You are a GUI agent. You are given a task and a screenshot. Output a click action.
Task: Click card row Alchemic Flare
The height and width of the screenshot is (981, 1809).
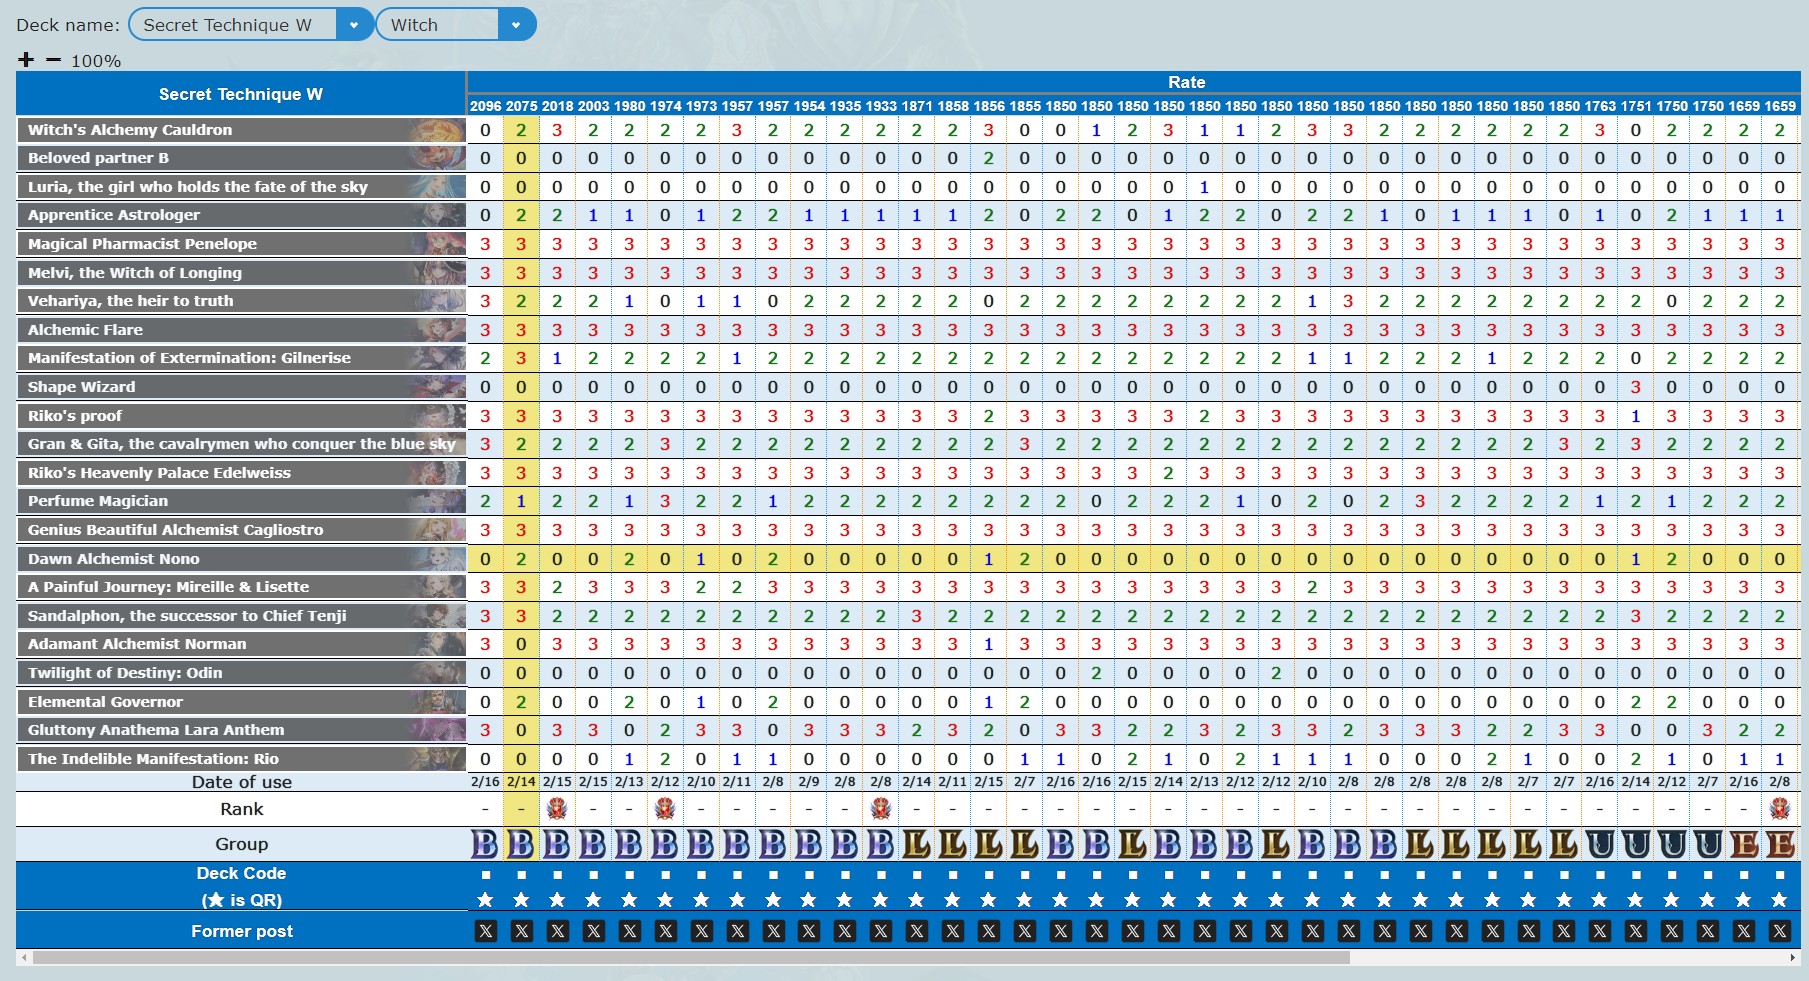(x=241, y=330)
